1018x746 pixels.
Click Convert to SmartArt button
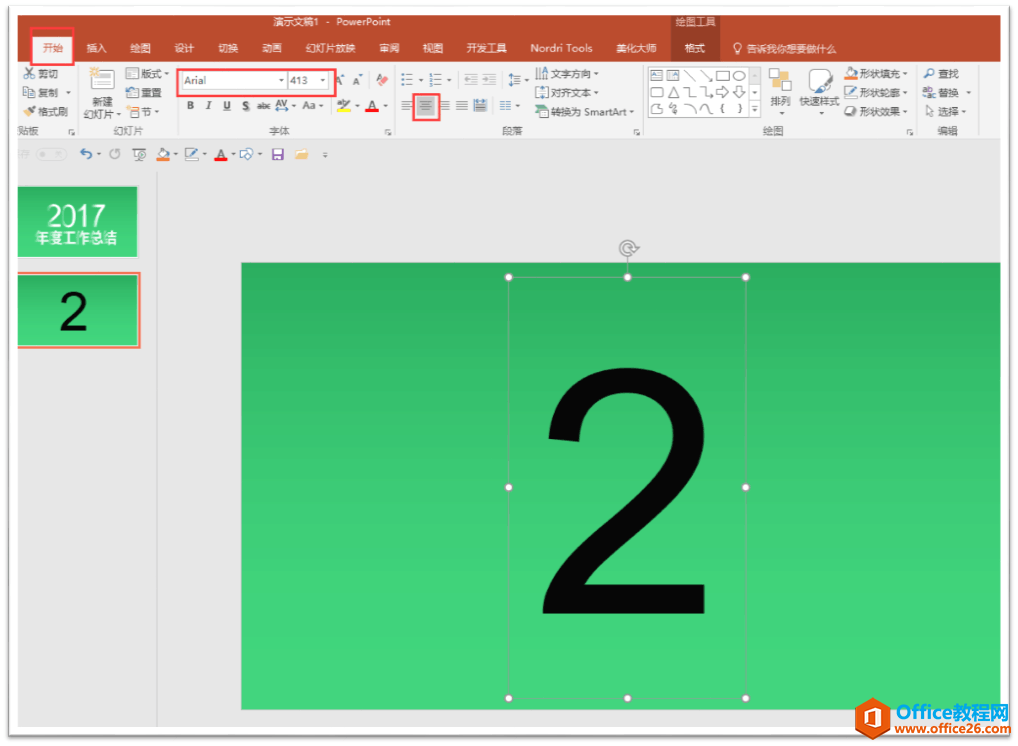(583, 112)
